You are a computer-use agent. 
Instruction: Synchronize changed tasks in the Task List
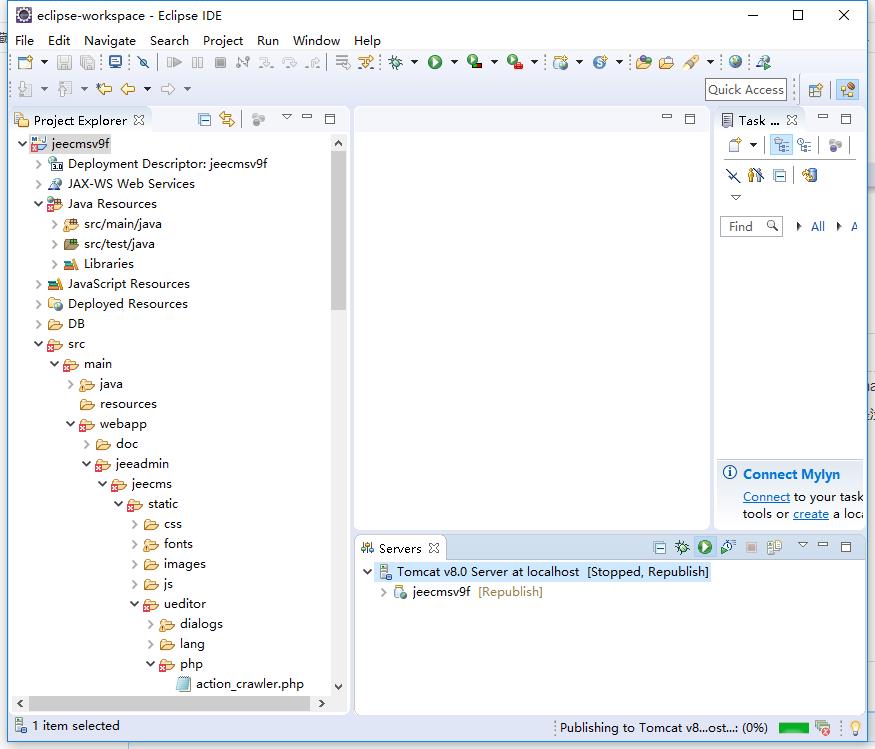(809, 175)
